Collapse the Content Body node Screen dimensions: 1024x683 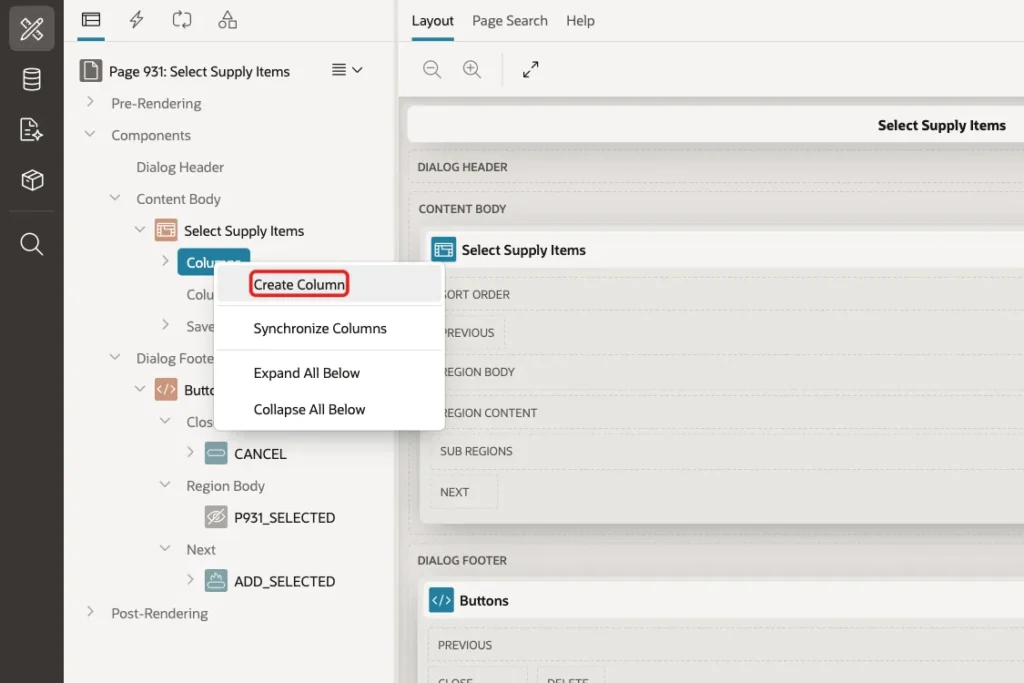pyautogui.click(x=115, y=197)
